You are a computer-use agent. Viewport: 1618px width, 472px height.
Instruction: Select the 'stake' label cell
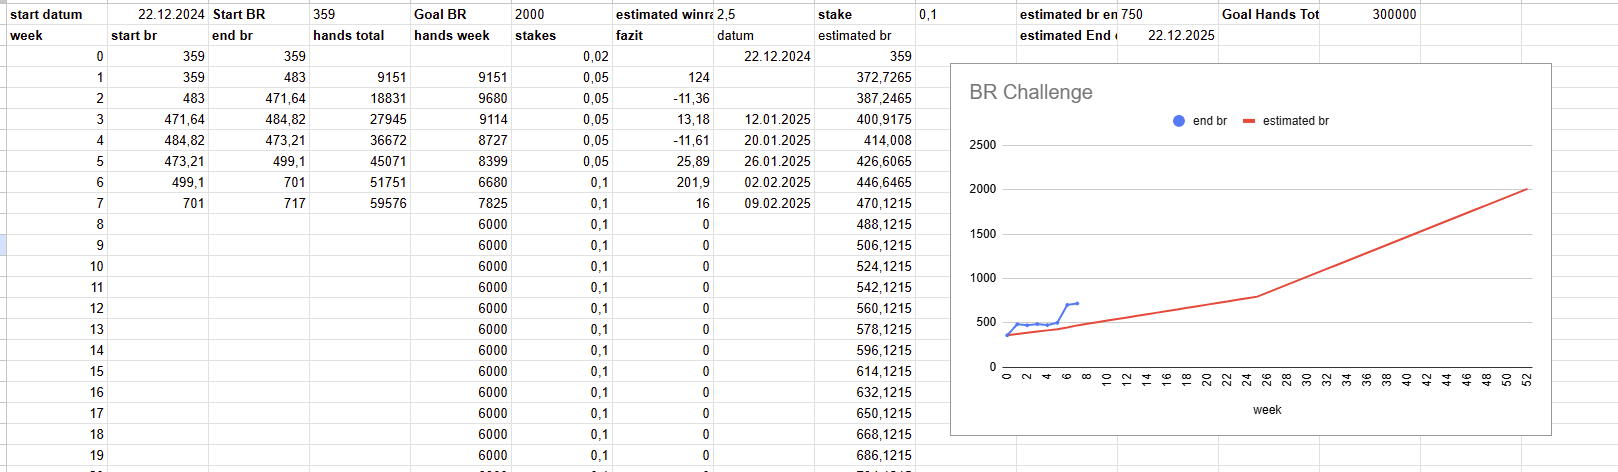(865, 14)
